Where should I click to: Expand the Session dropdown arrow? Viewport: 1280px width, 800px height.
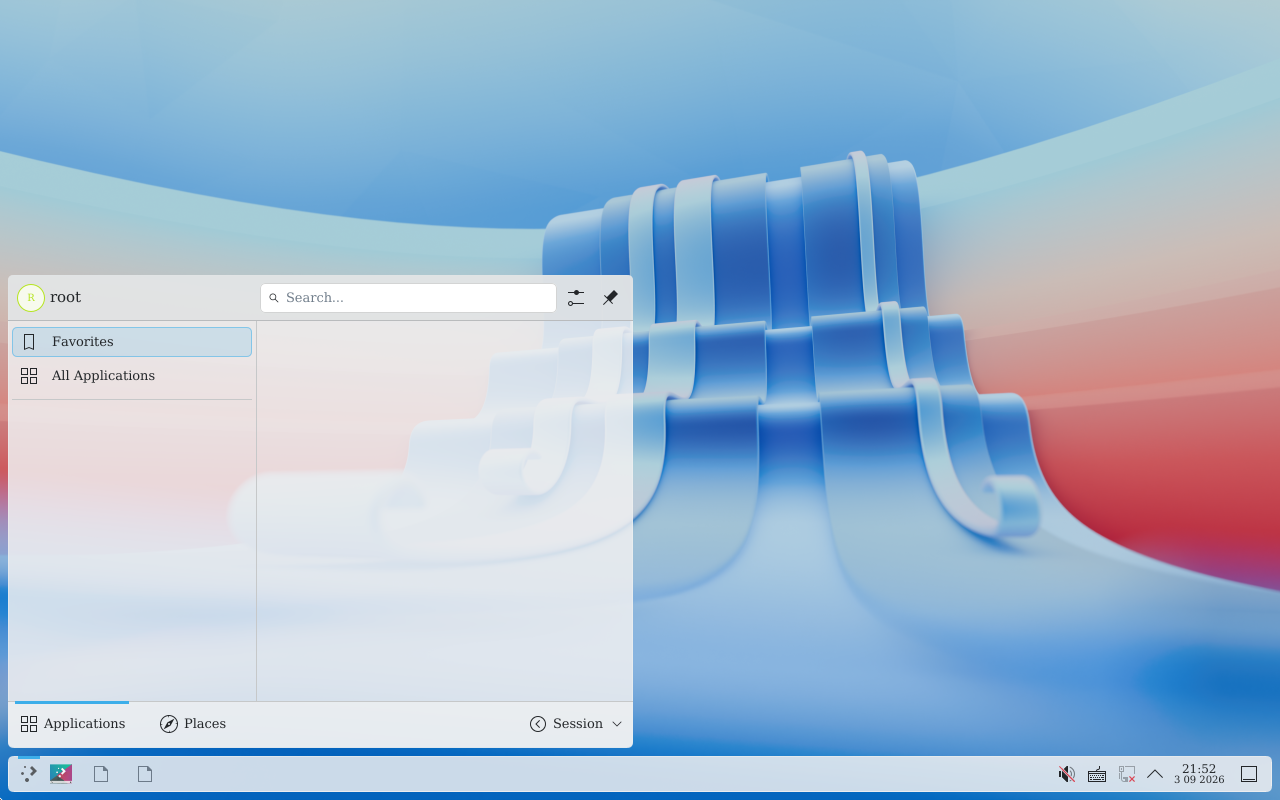[x=617, y=724]
